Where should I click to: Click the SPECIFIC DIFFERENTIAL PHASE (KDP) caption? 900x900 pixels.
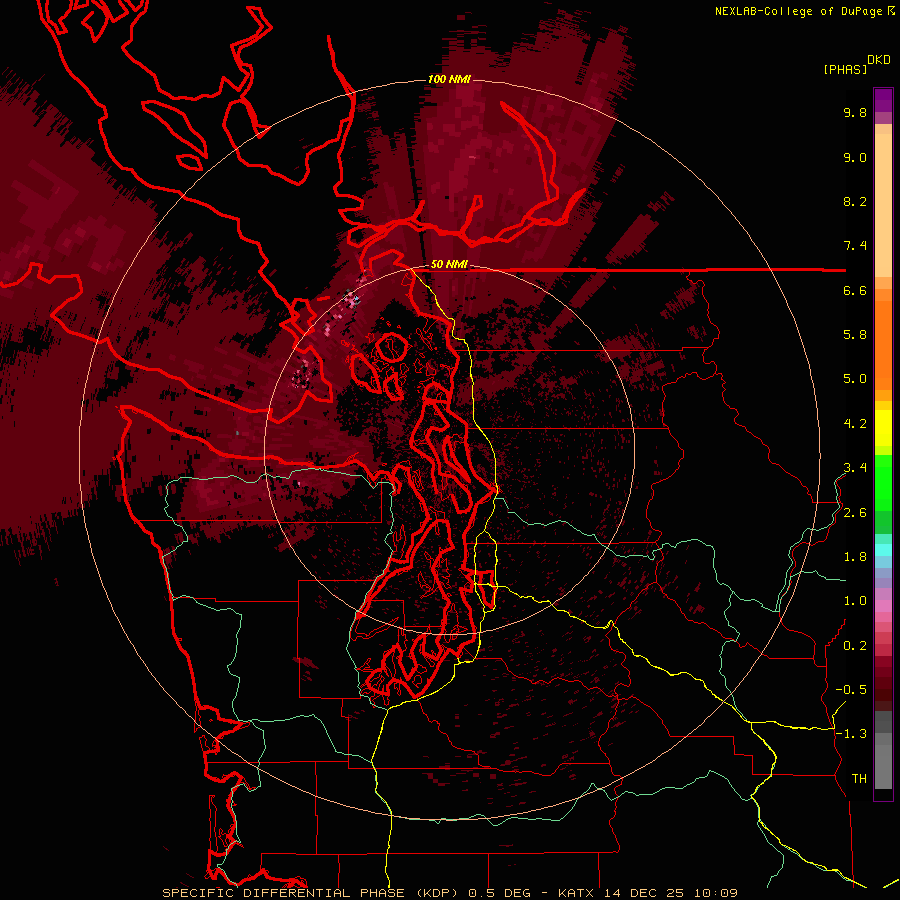point(312,893)
